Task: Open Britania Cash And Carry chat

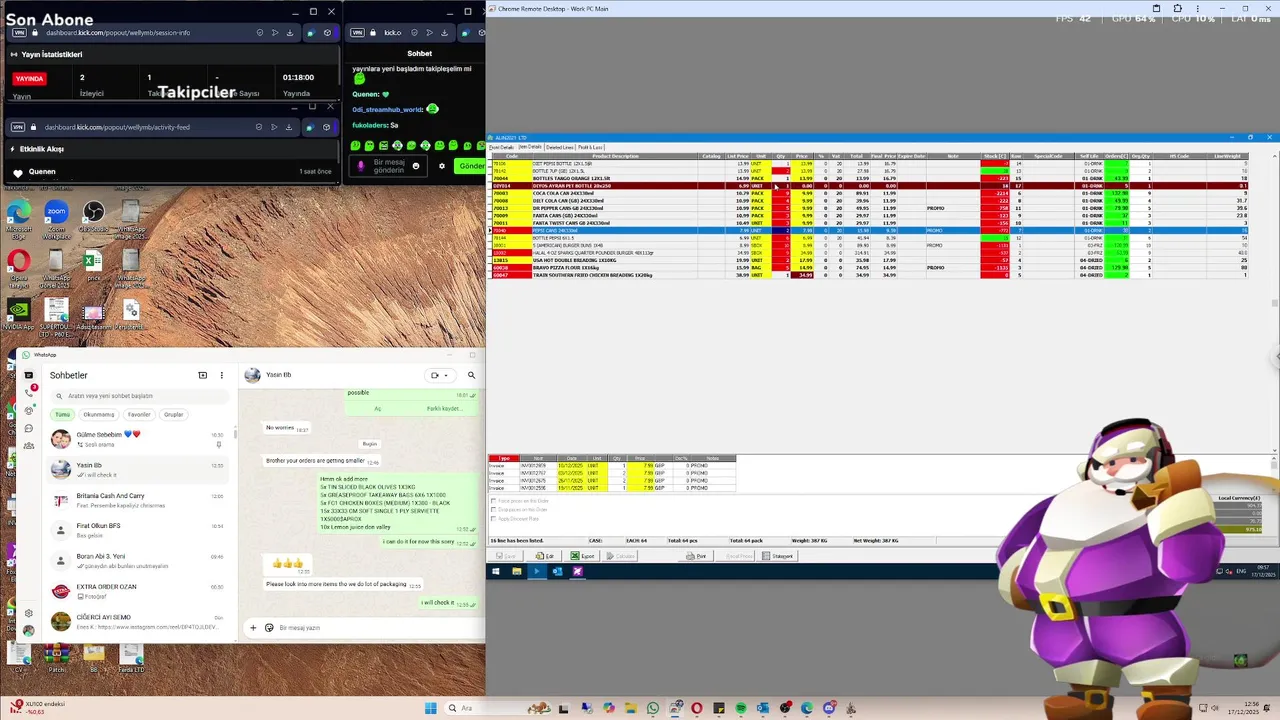Action: 140,500
